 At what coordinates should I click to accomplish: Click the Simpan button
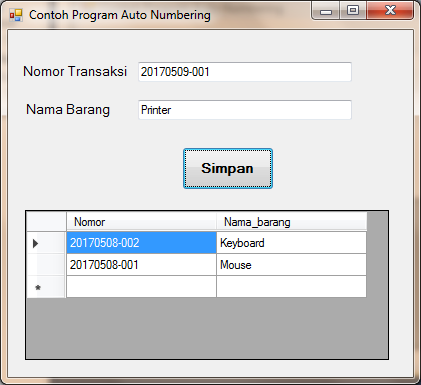click(x=228, y=168)
